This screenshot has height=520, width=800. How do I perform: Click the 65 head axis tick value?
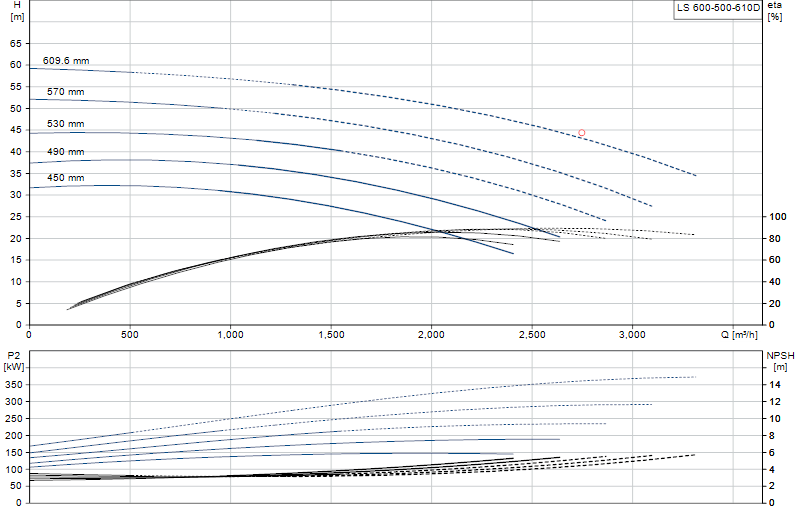pos(16,44)
